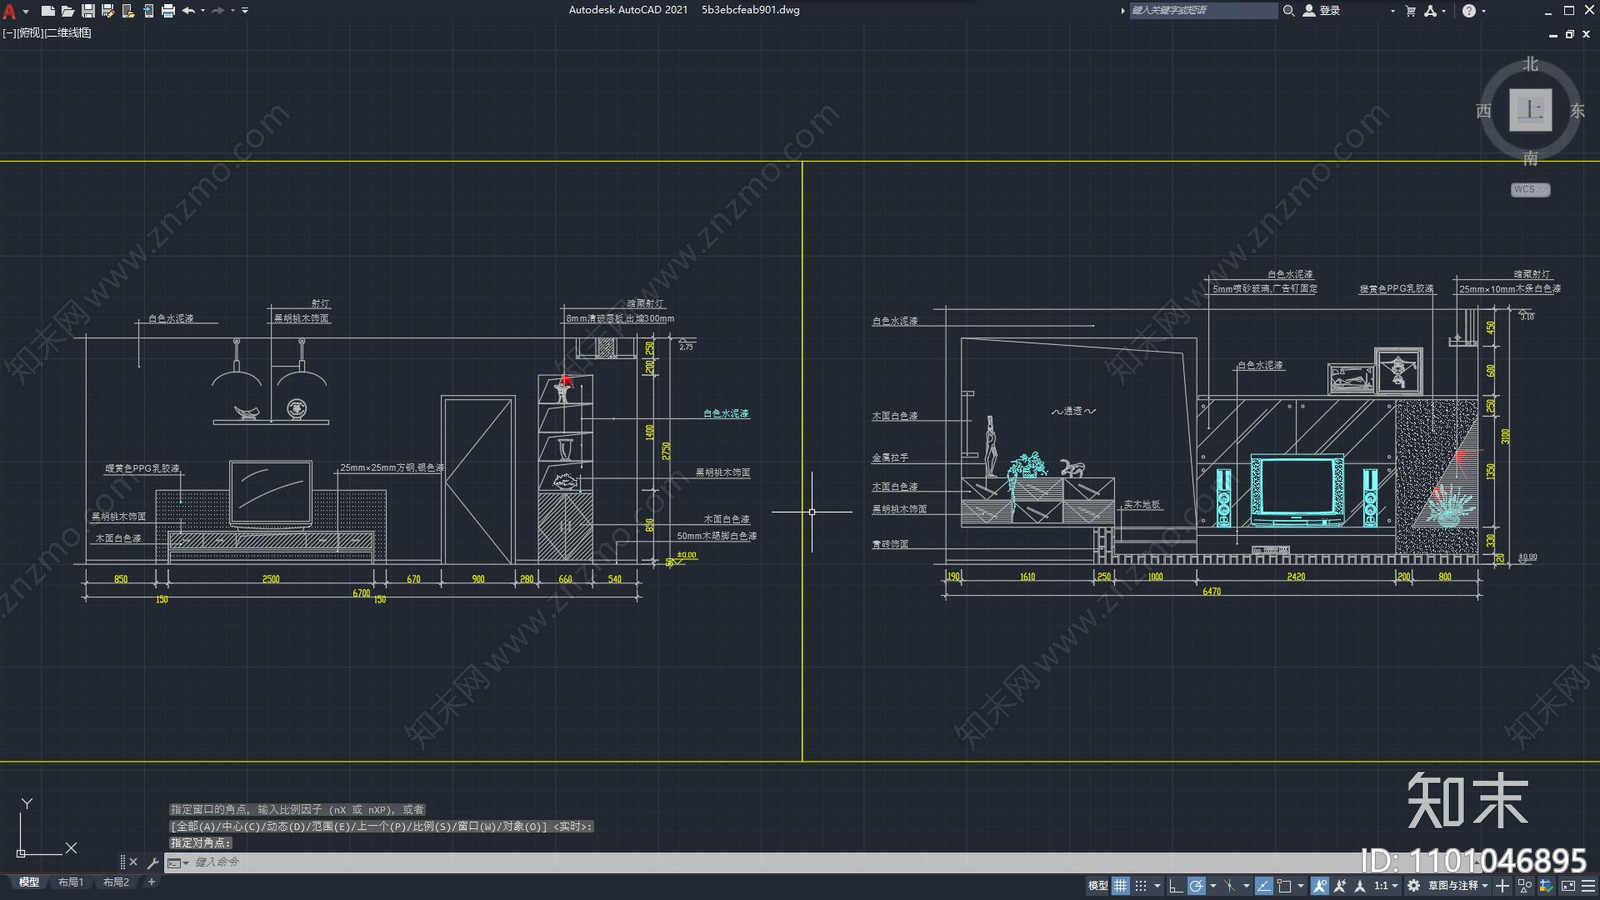Click the annotation monitor plus icon
The image size is (1600, 900).
(x=1502, y=885)
